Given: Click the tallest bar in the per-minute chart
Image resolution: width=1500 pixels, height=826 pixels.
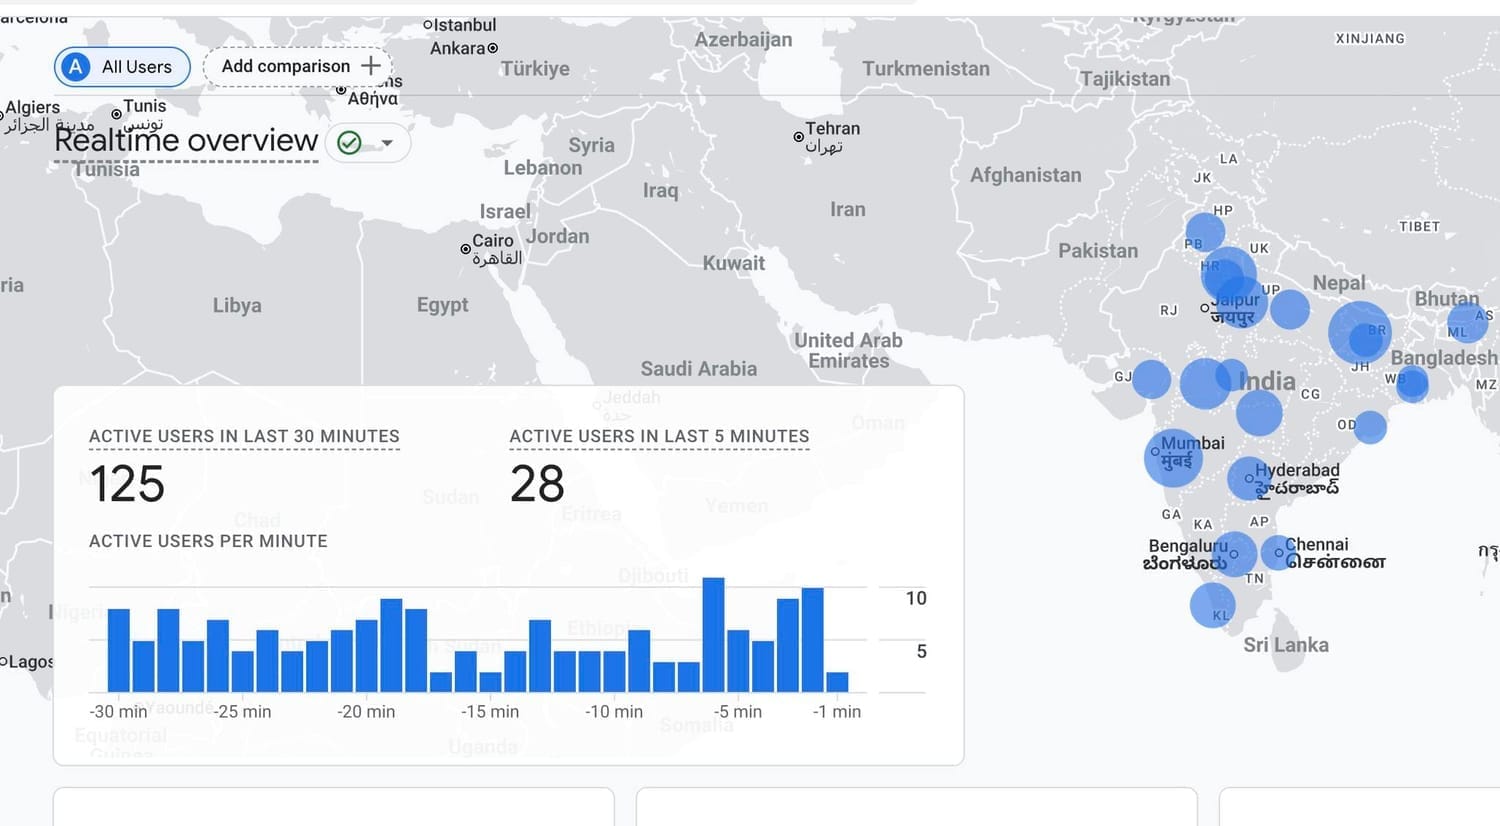Looking at the screenshot, I should point(713,635).
